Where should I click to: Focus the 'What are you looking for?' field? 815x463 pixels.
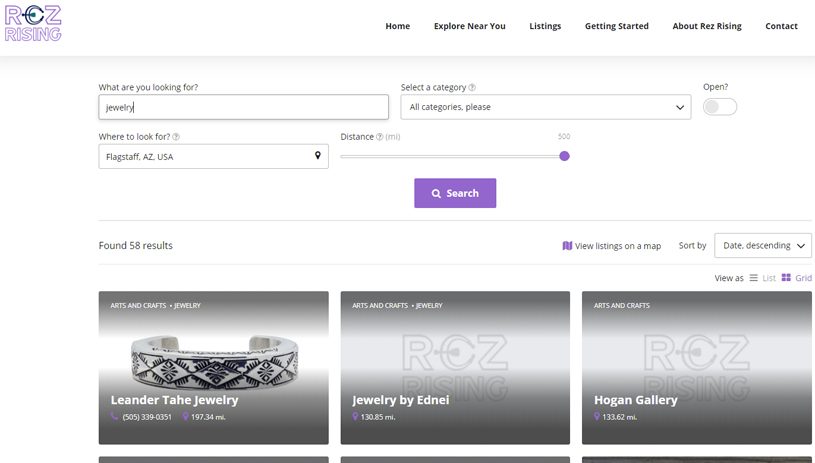[x=243, y=107]
